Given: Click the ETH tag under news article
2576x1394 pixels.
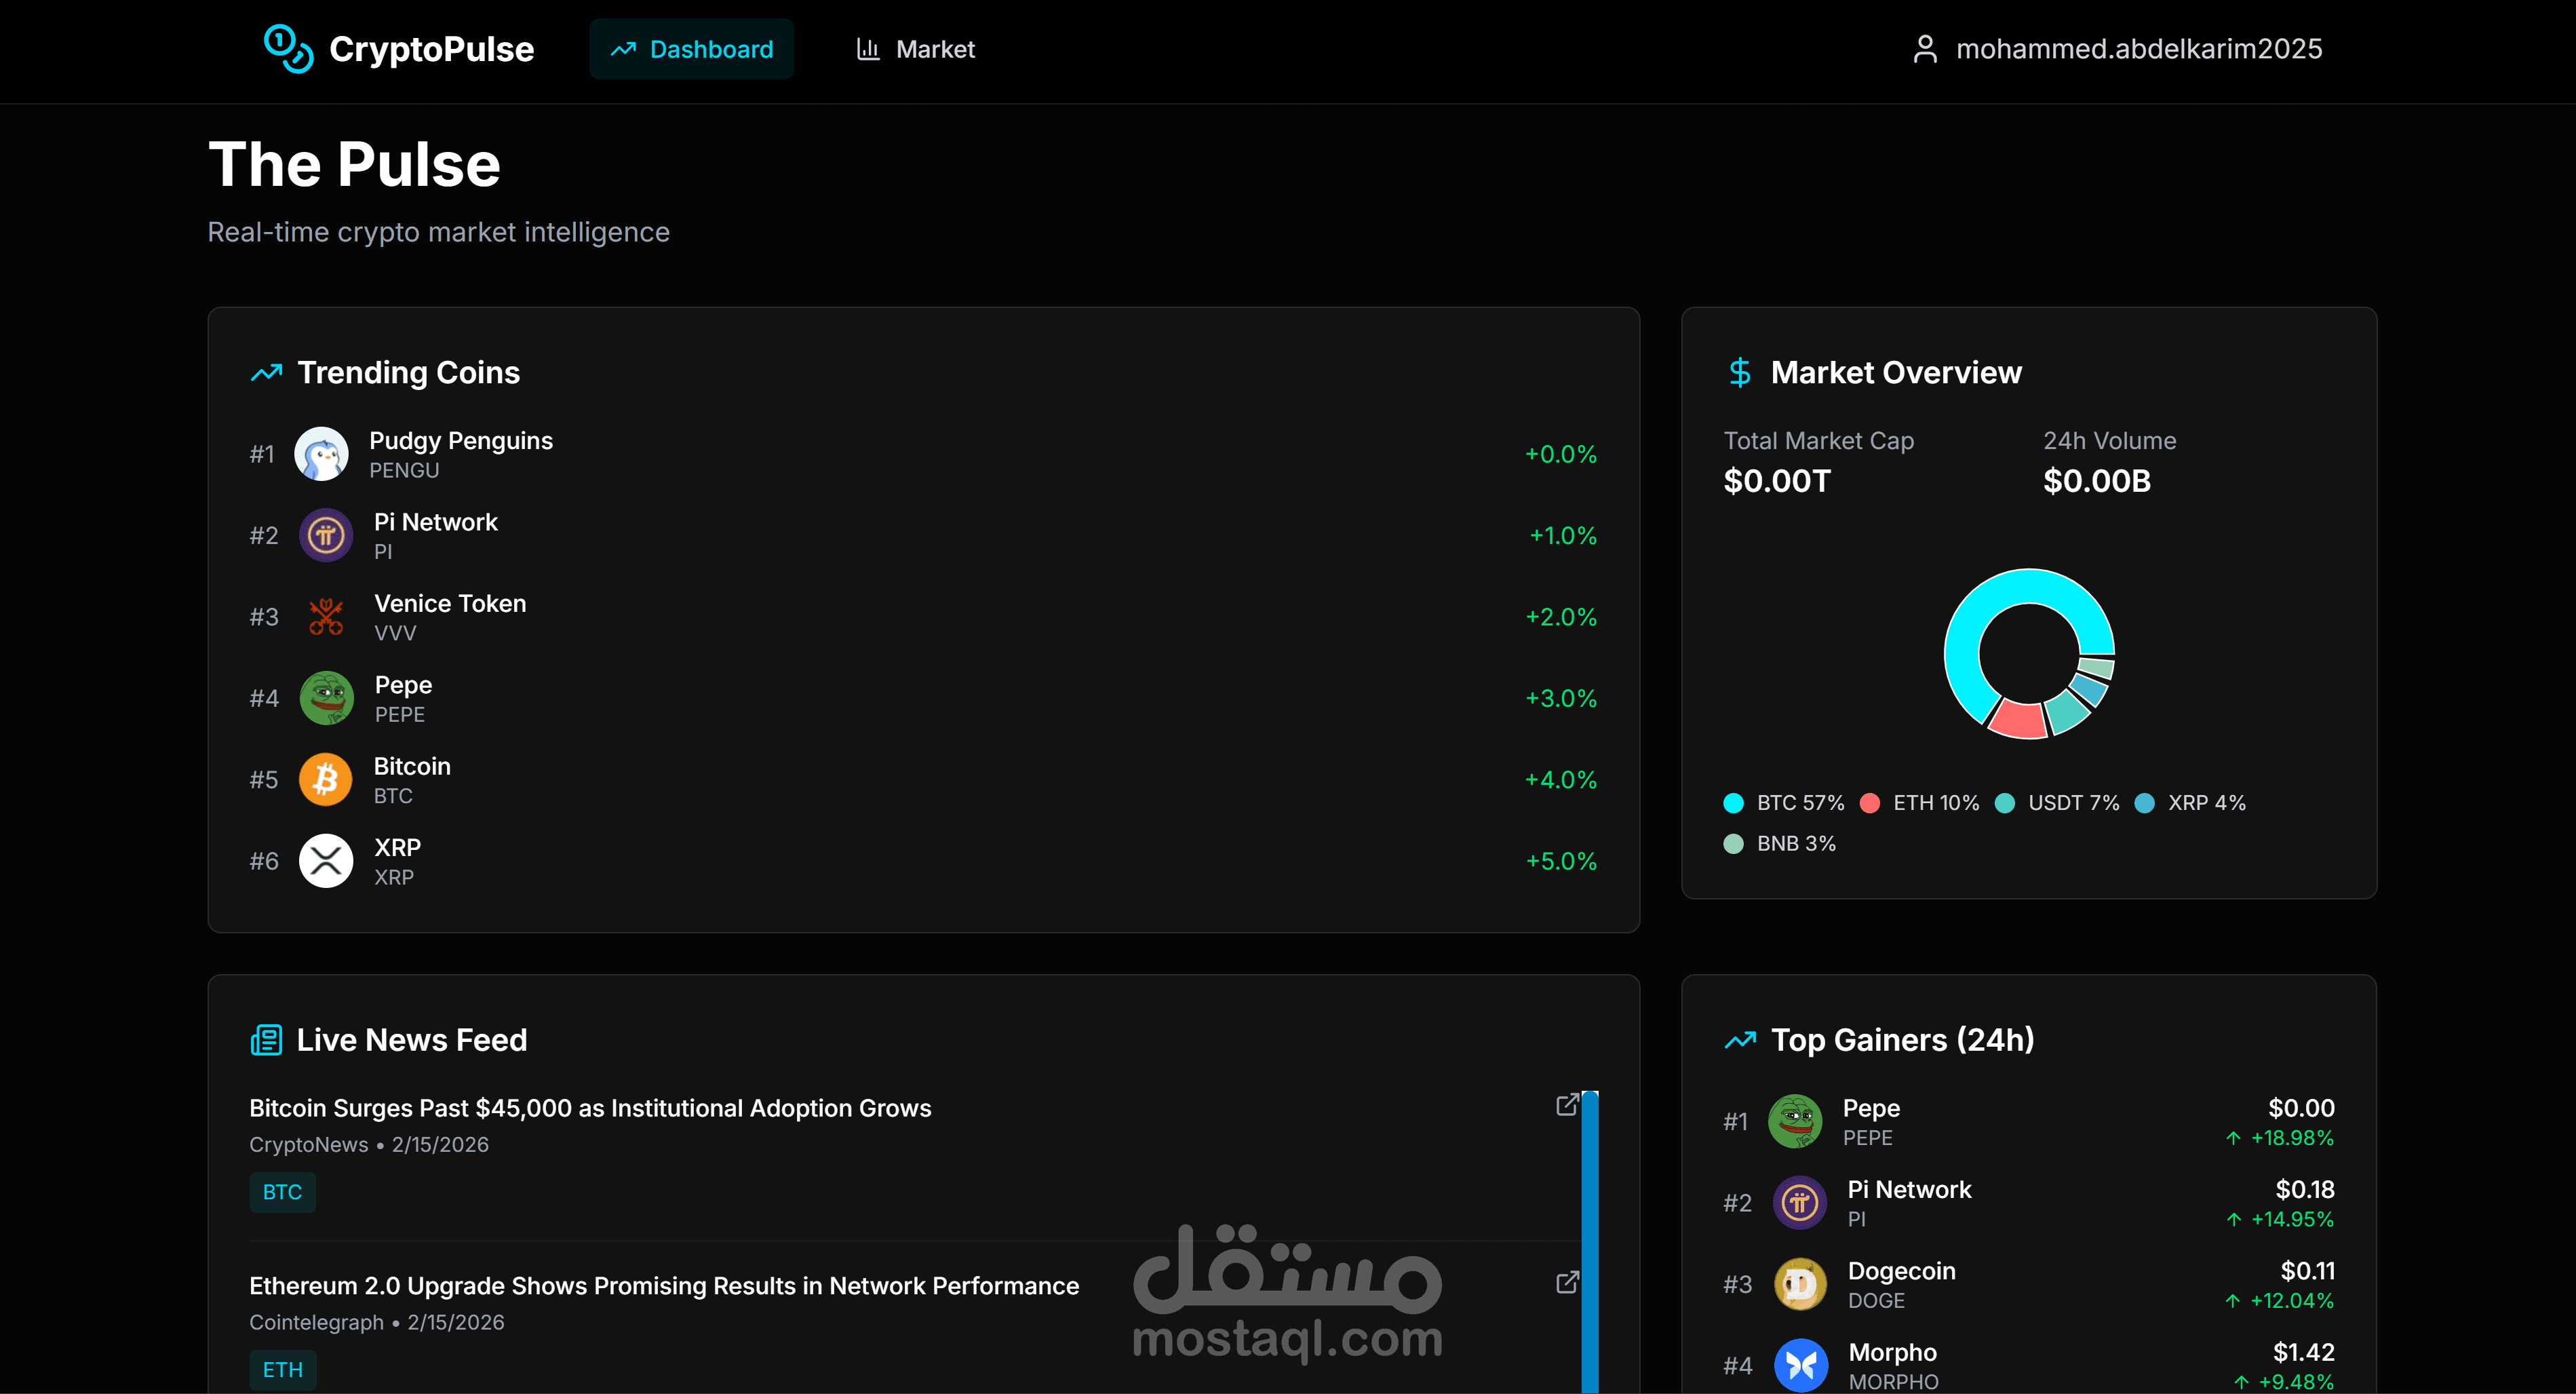Looking at the screenshot, I should pyautogui.click(x=282, y=1369).
